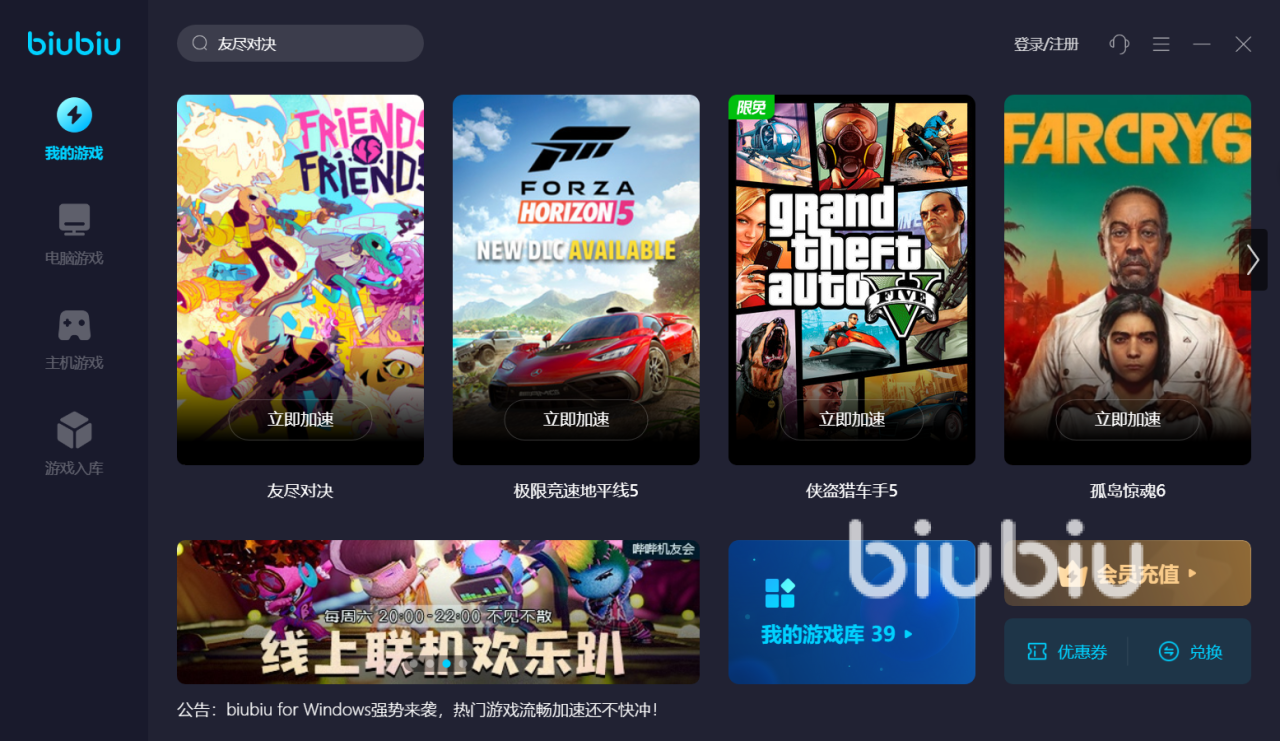Open the 我的游戏 lightning icon section

(x=74, y=115)
